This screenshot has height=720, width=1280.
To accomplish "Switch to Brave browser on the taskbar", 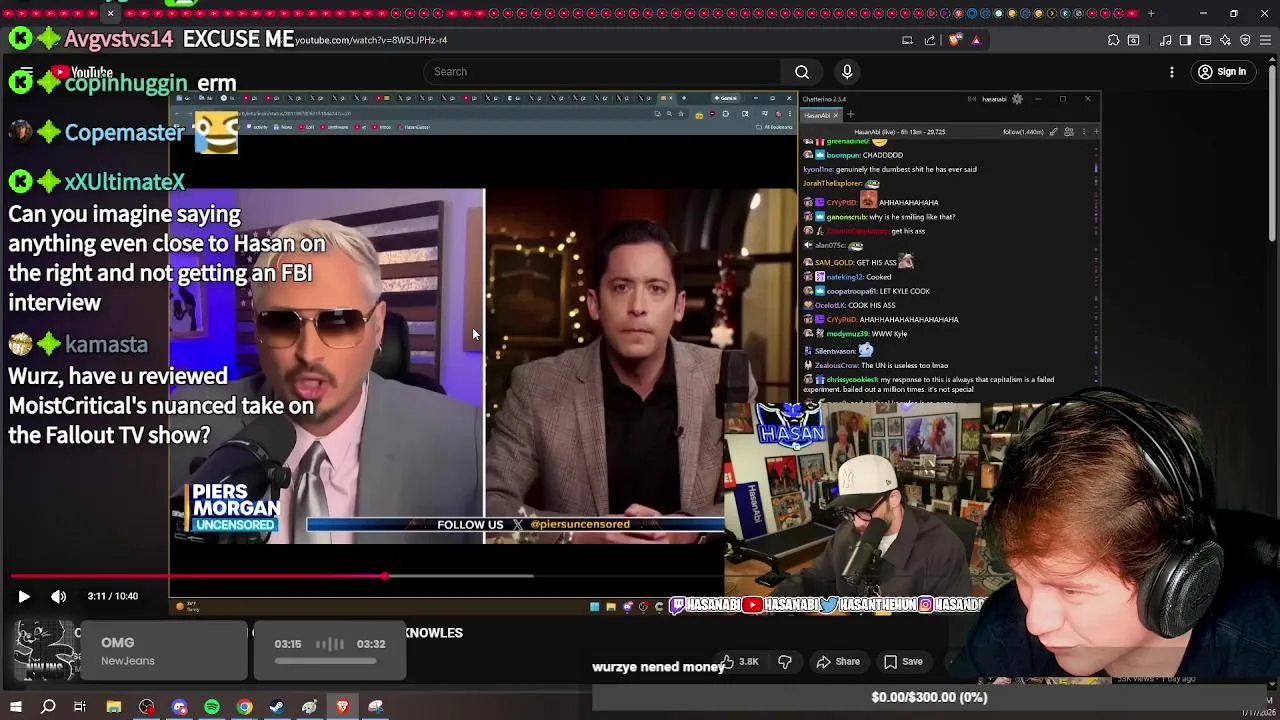I will tap(342, 707).
